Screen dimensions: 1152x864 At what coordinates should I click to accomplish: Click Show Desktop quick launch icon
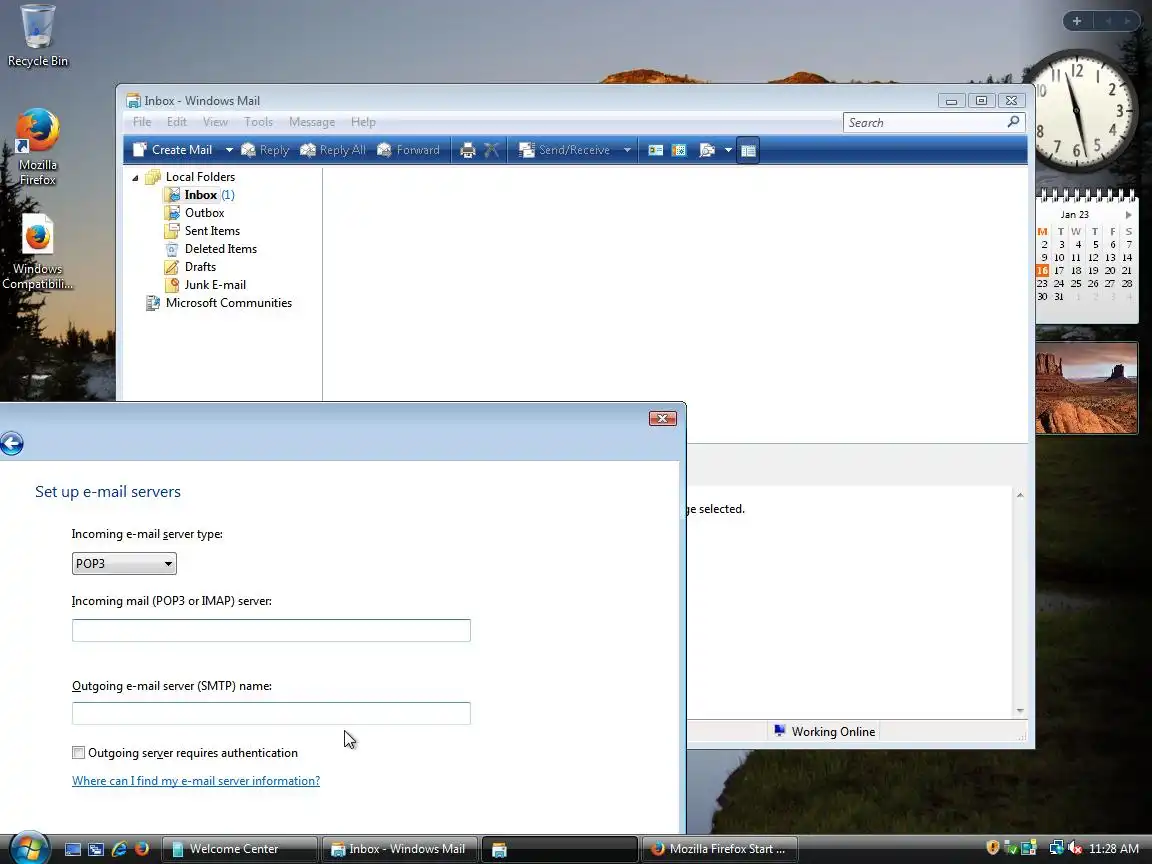73,849
